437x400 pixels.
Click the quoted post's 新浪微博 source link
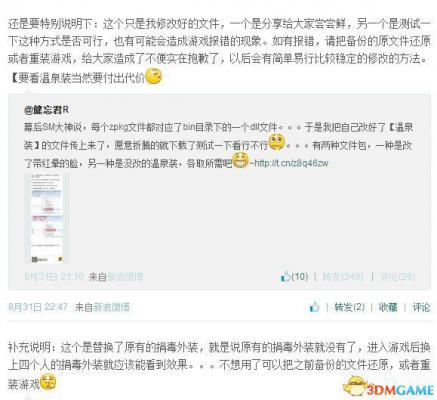(x=125, y=277)
